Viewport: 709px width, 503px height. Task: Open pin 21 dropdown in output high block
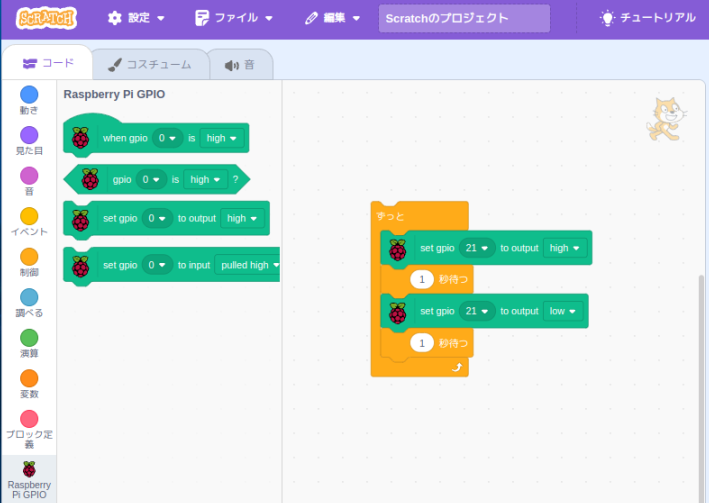coord(477,248)
